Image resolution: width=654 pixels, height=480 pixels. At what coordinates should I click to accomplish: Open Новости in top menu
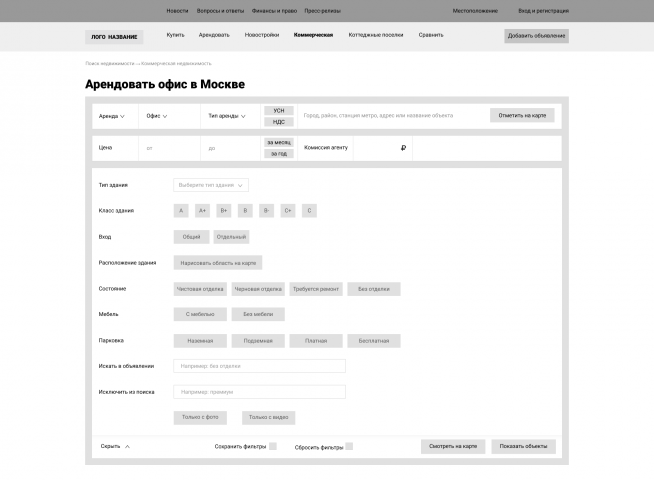point(177,11)
